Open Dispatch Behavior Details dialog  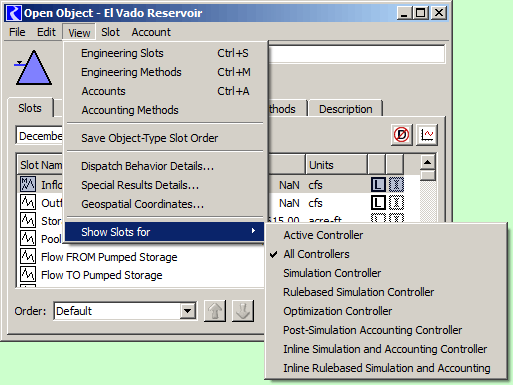click(165, 166)
